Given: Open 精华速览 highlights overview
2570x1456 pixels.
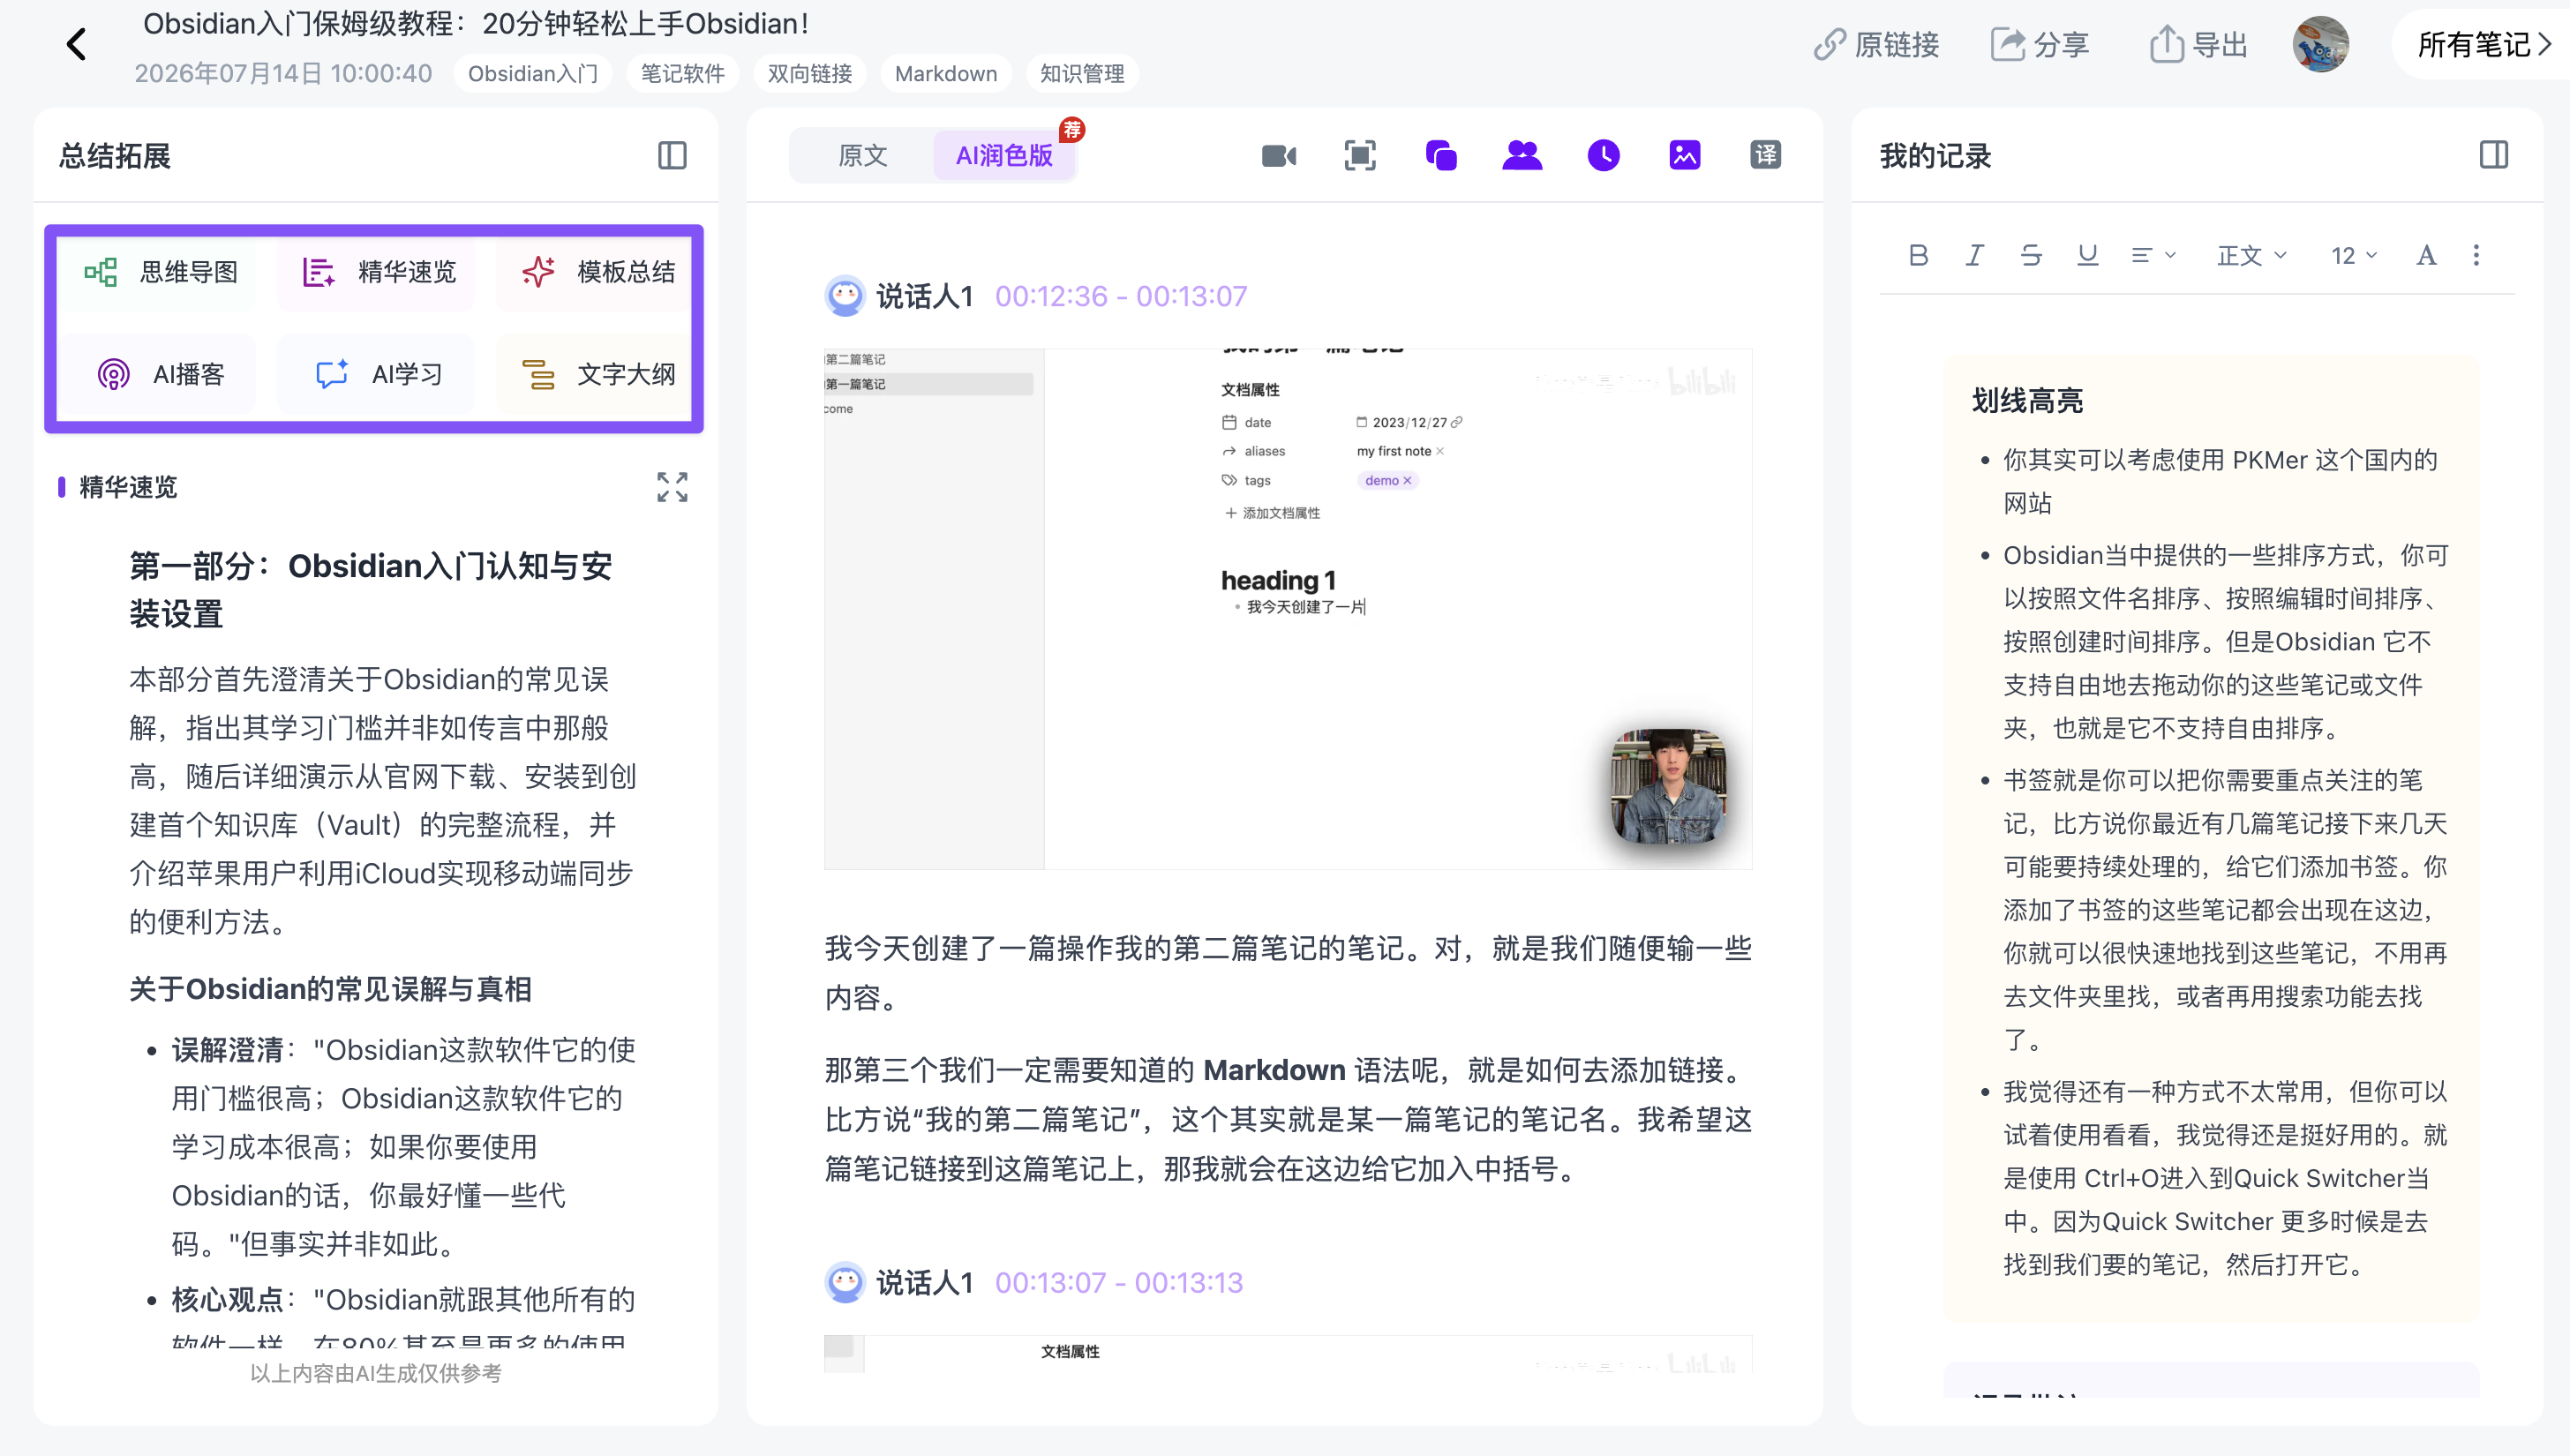Looking at the screenshot, I should 376,272.
